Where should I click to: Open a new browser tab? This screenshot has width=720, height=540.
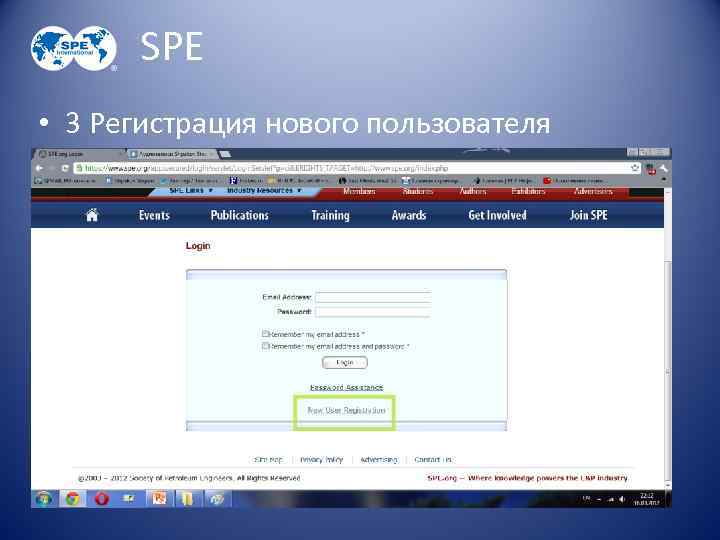pyautogui.click(x=225, y=154)
